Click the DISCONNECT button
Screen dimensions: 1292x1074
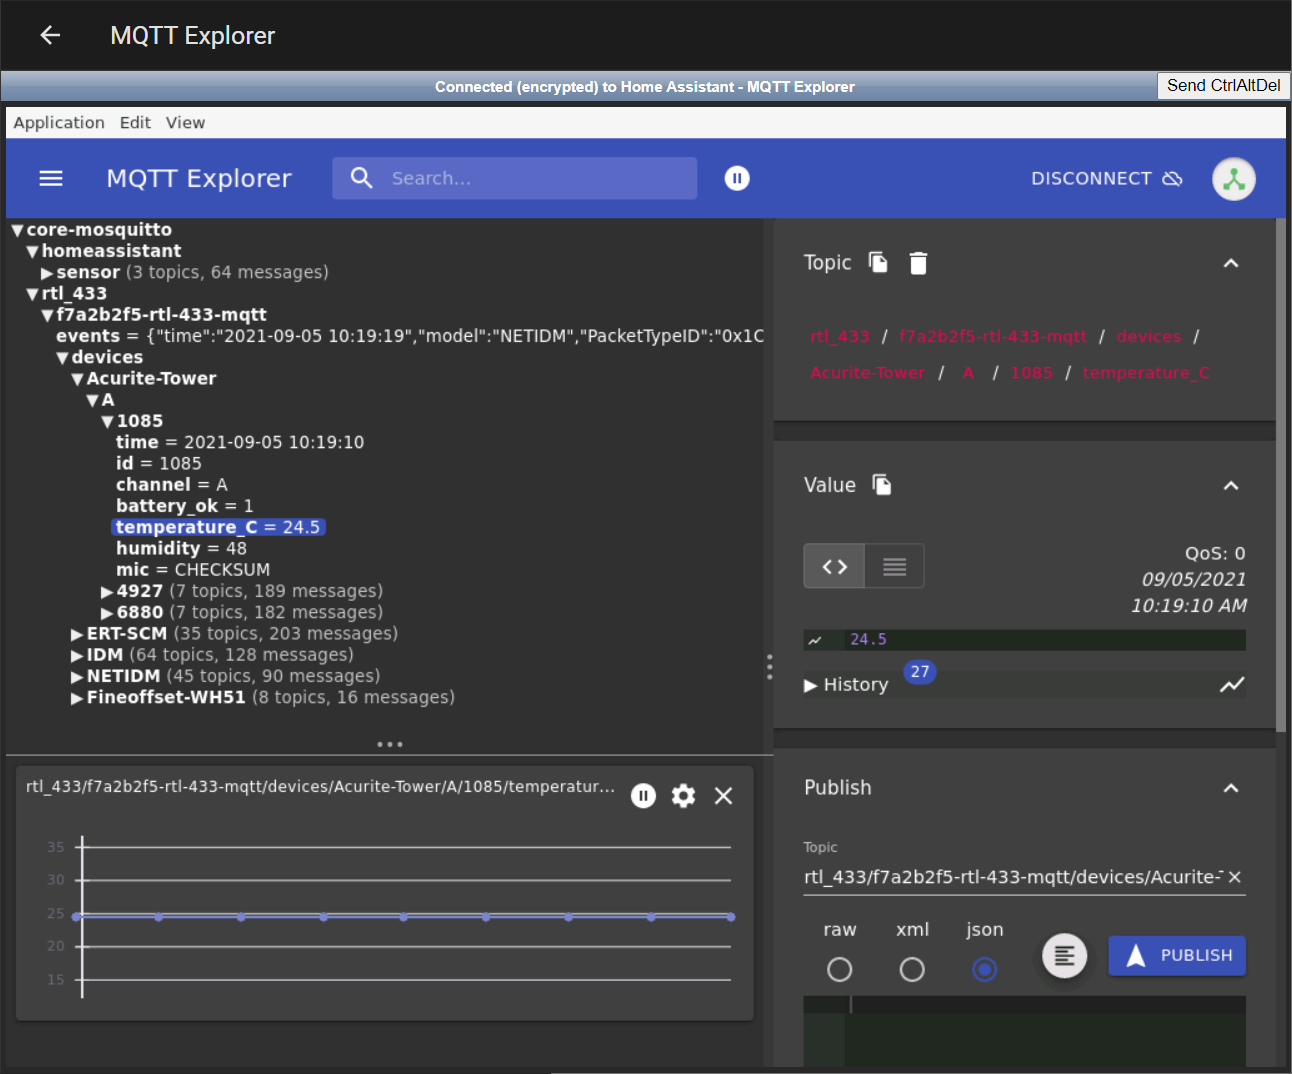(x=1107, y=178)
